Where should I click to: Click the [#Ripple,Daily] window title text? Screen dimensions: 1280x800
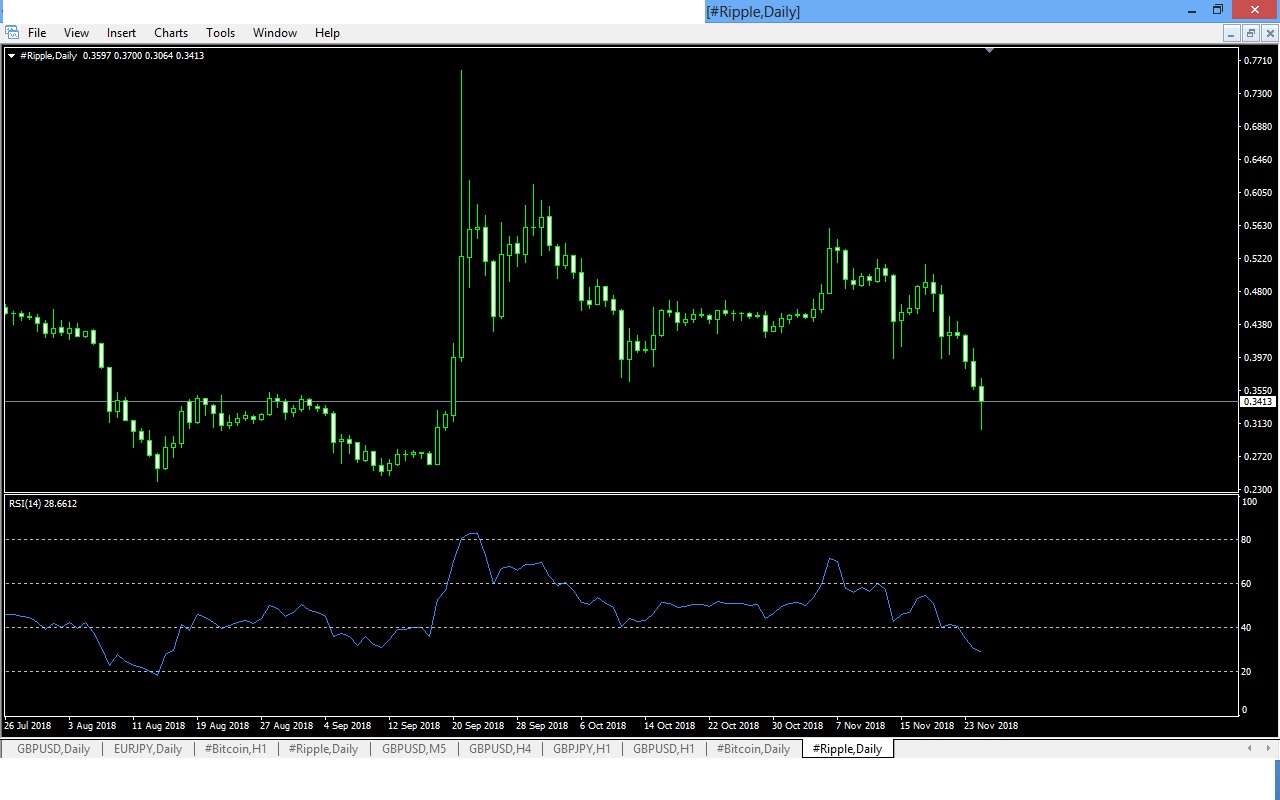point(753,11)
